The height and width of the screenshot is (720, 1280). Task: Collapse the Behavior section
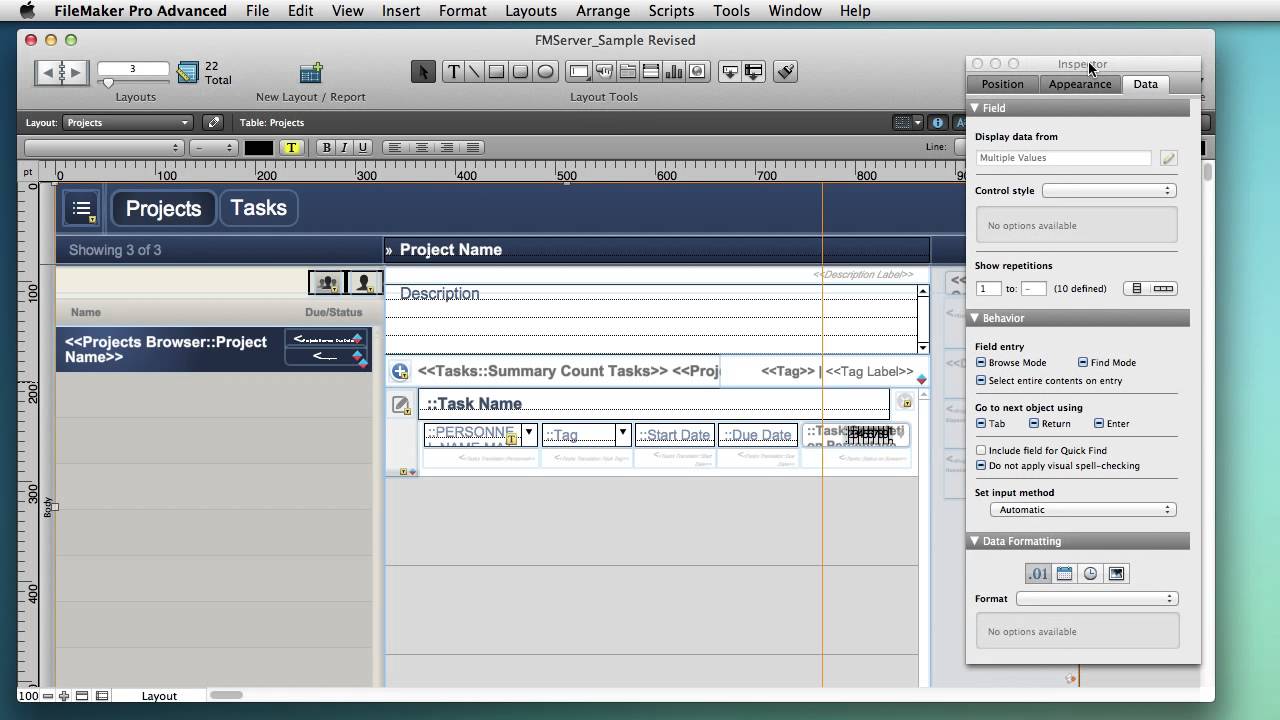(x=975, y=318)
